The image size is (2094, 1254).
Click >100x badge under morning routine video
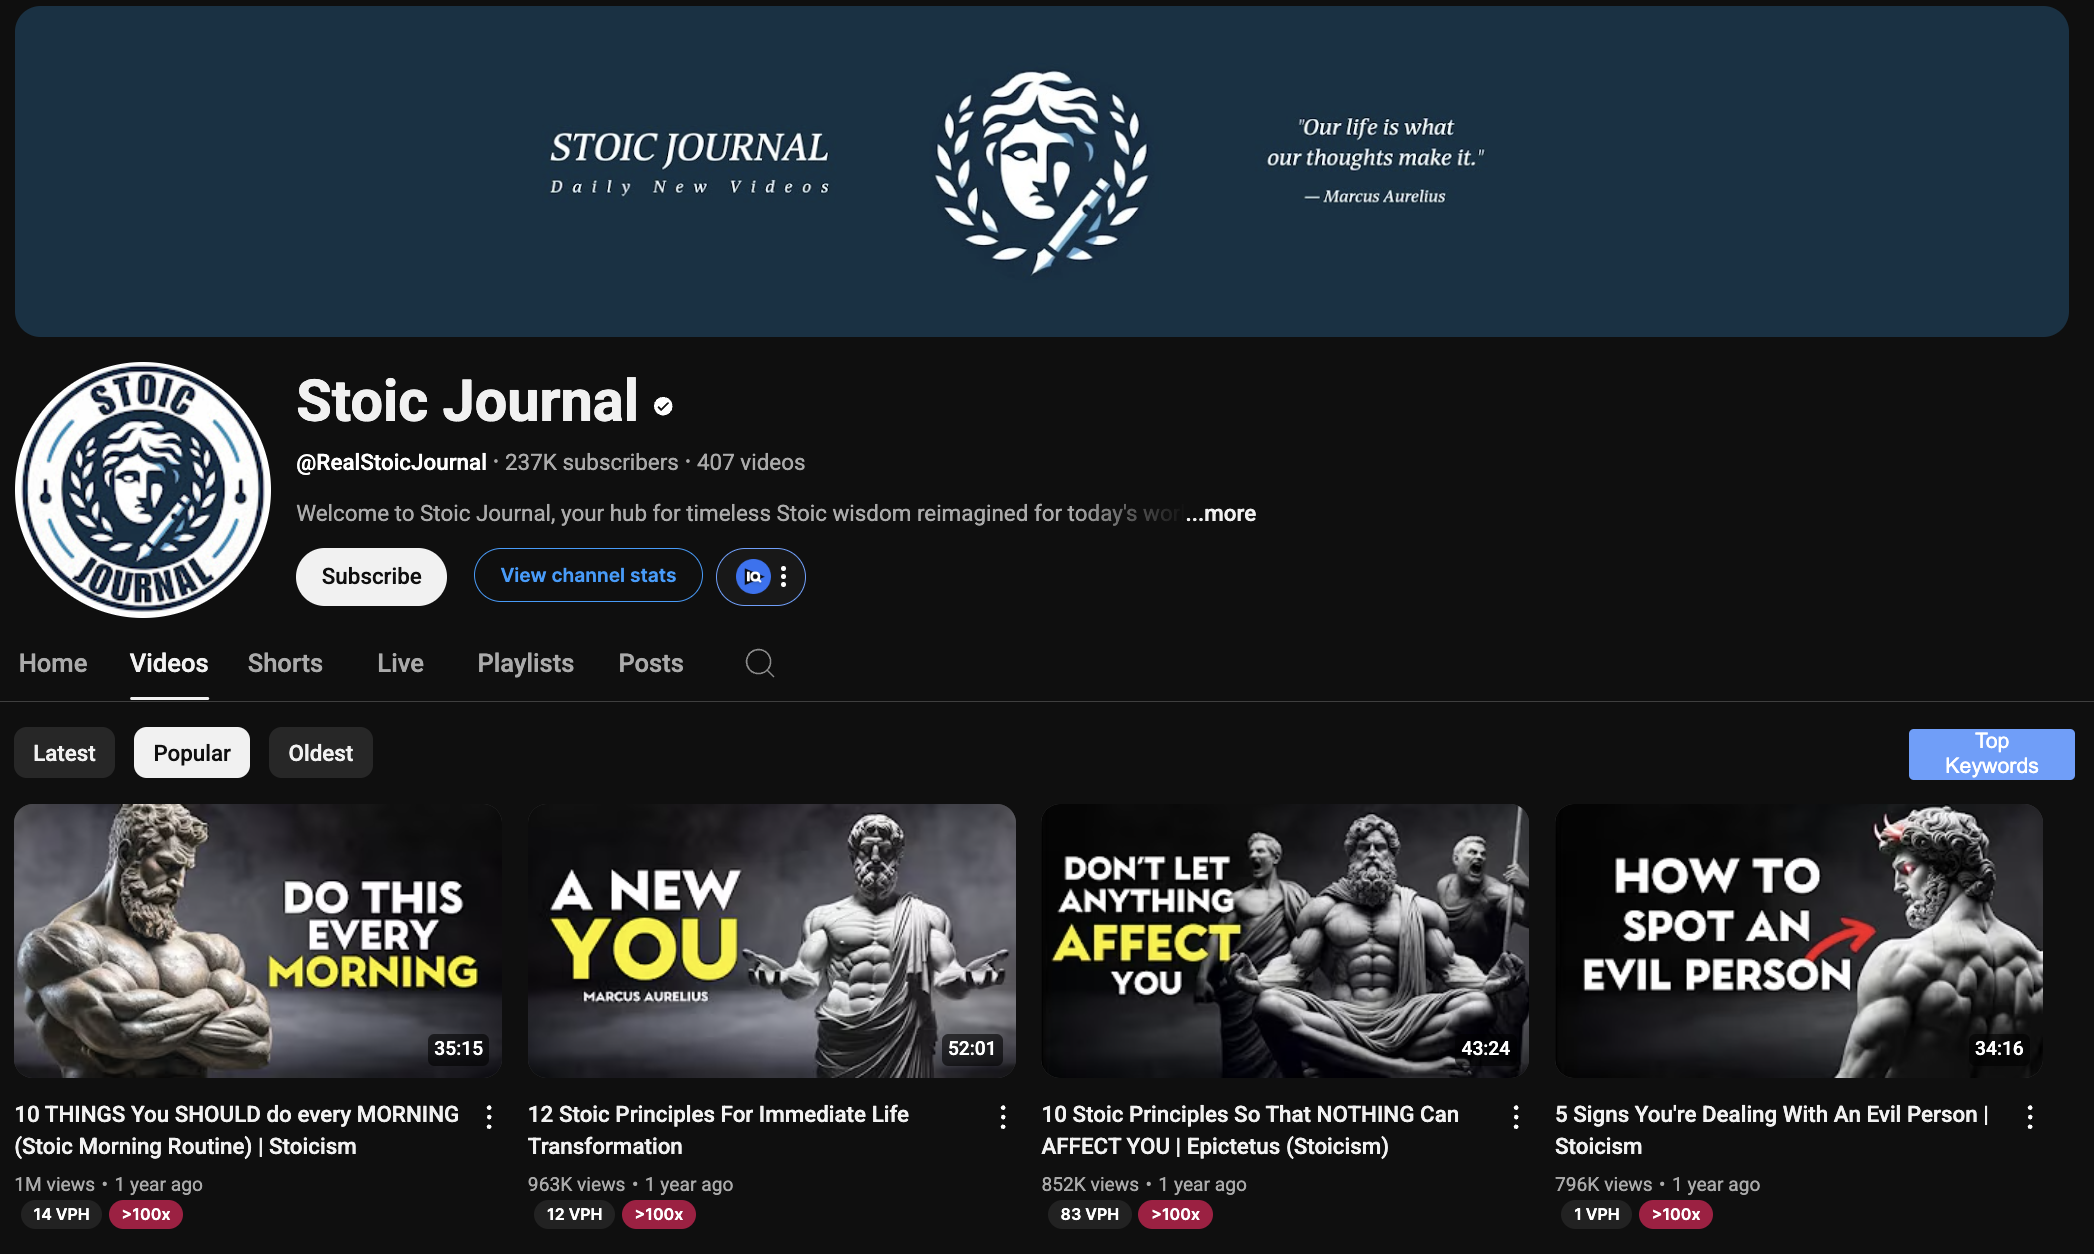click(146, 1214)
